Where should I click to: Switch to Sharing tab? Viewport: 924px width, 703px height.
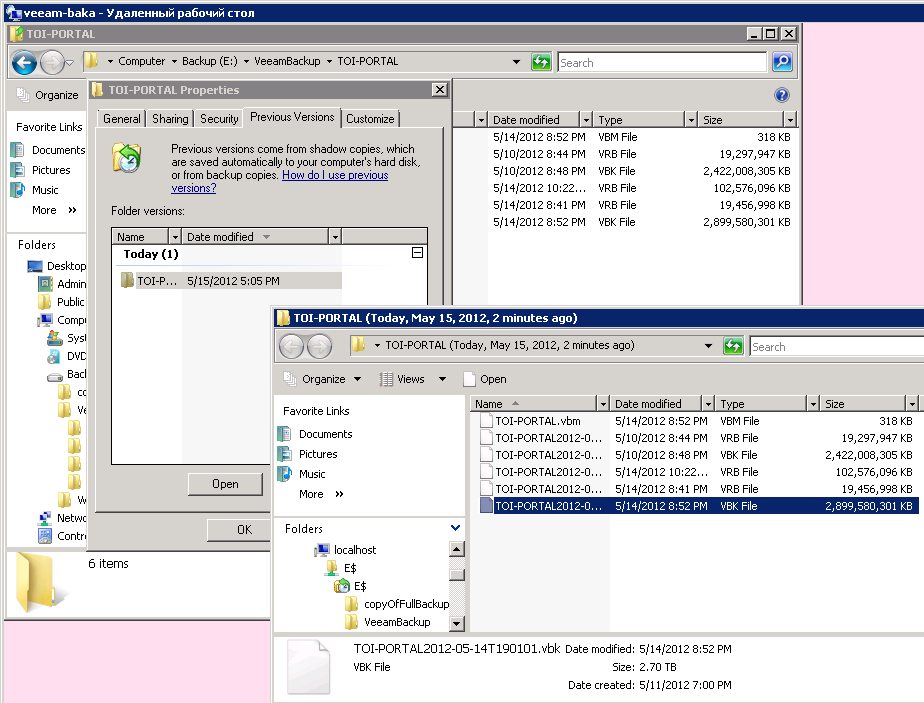170,118
